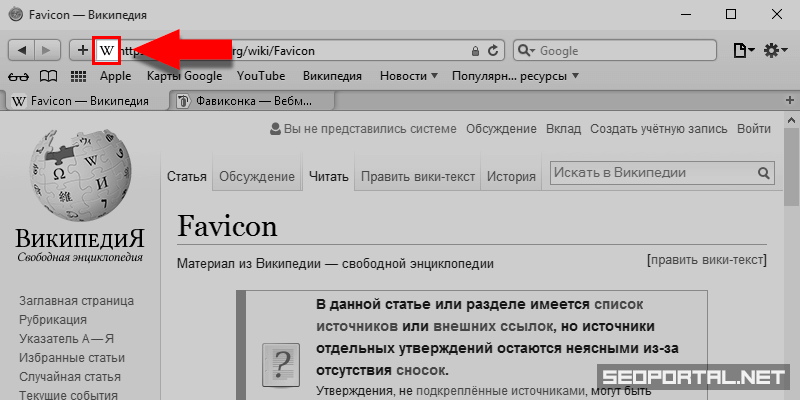Open the page menu dropdown
Image resolution: width=800 pixels, height=400 pixels.
(743, 50)
